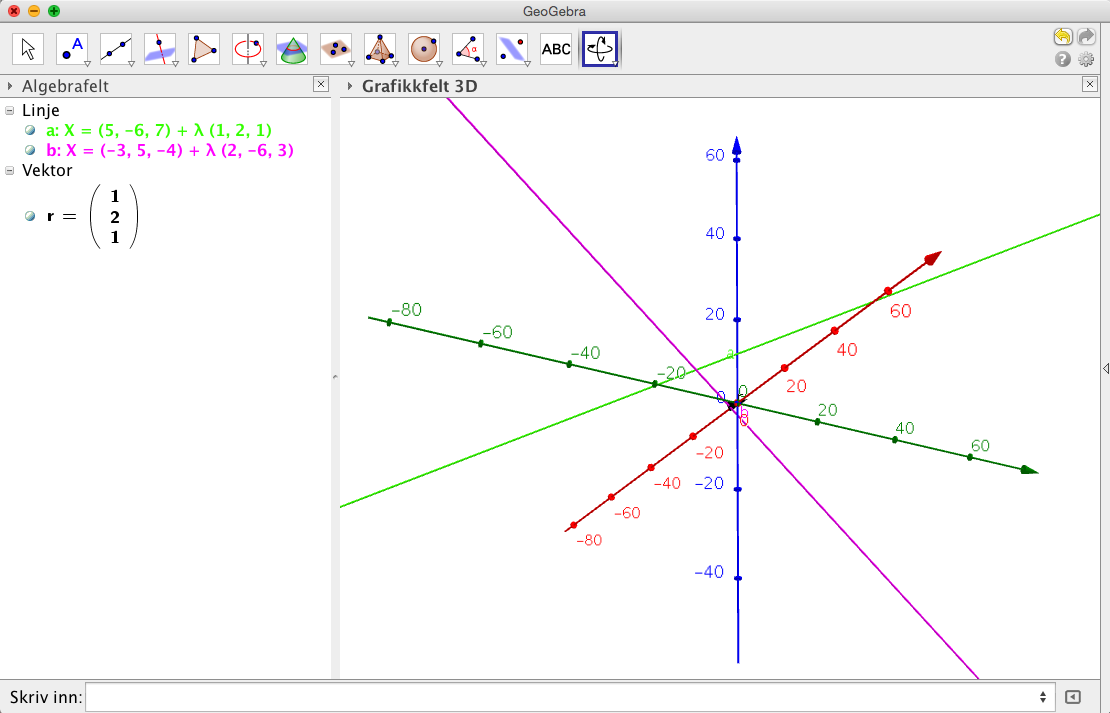Viewport: 1110px width, 713px height.
Task: Select the Polygon tool
Action: 204,48
